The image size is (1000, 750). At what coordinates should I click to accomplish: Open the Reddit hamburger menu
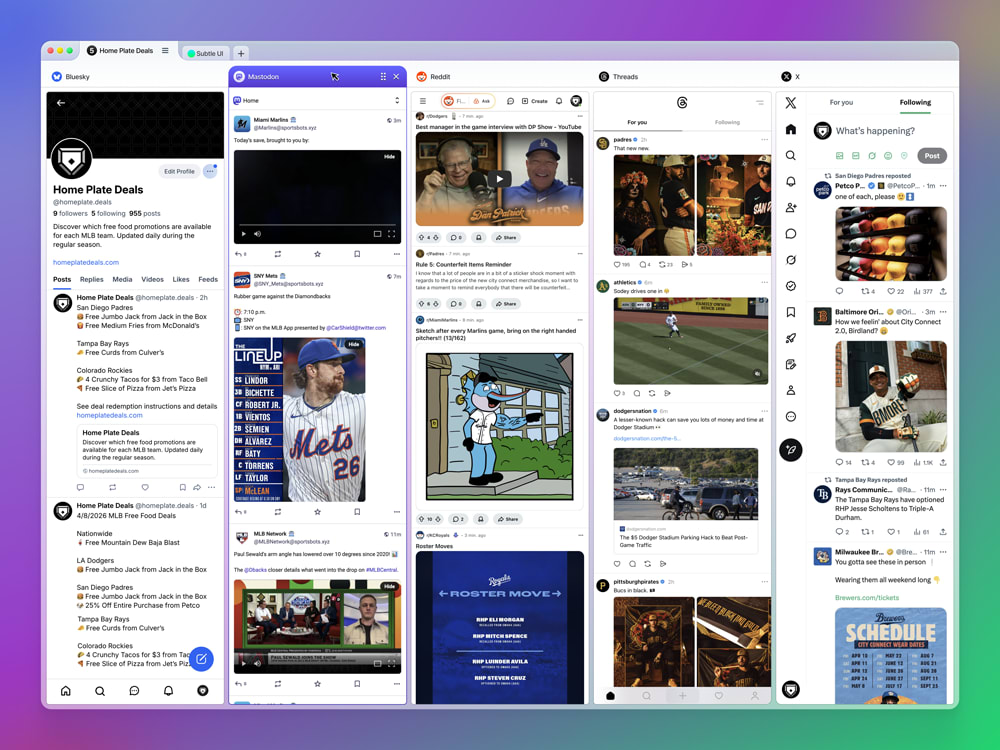[x=423, y=101]
